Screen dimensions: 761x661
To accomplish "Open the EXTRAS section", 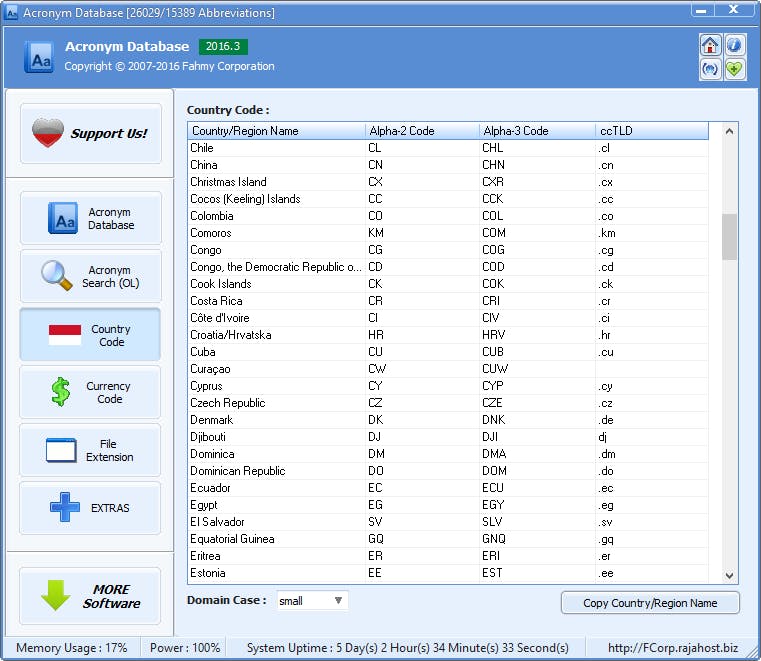I will tap(90, 508).
